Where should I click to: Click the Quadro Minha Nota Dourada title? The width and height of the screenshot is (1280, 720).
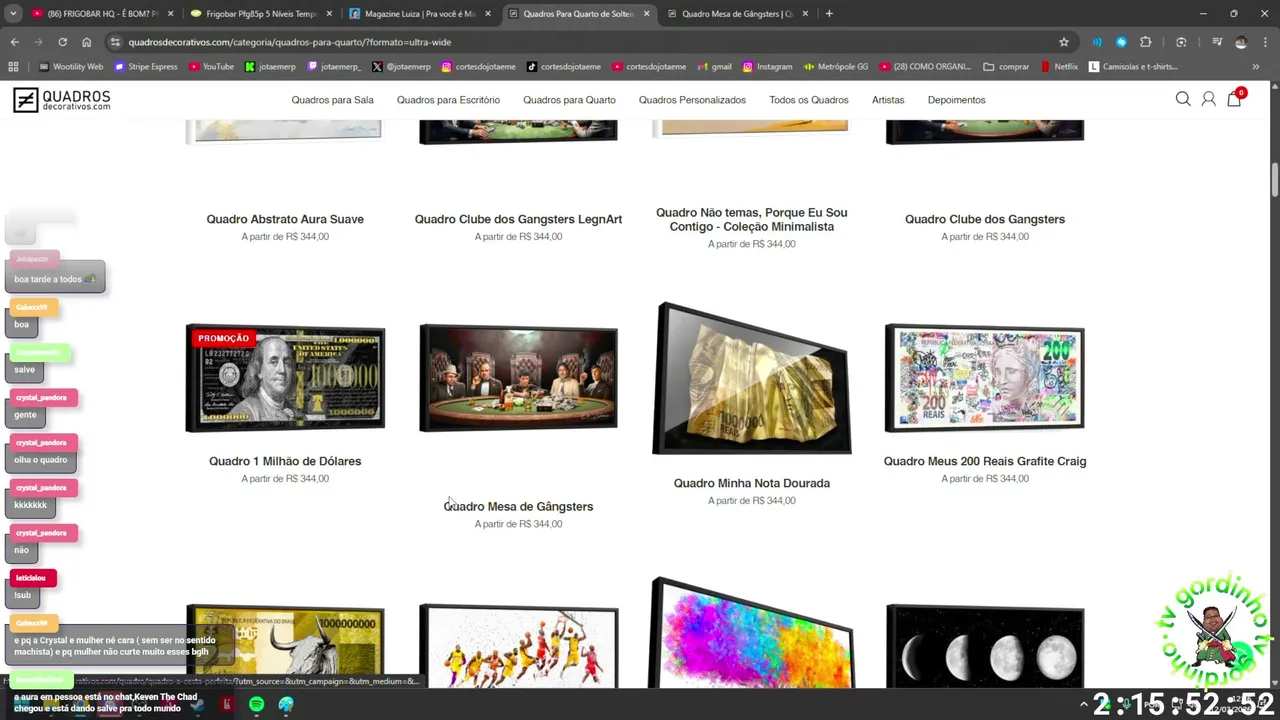coord(752,483)
